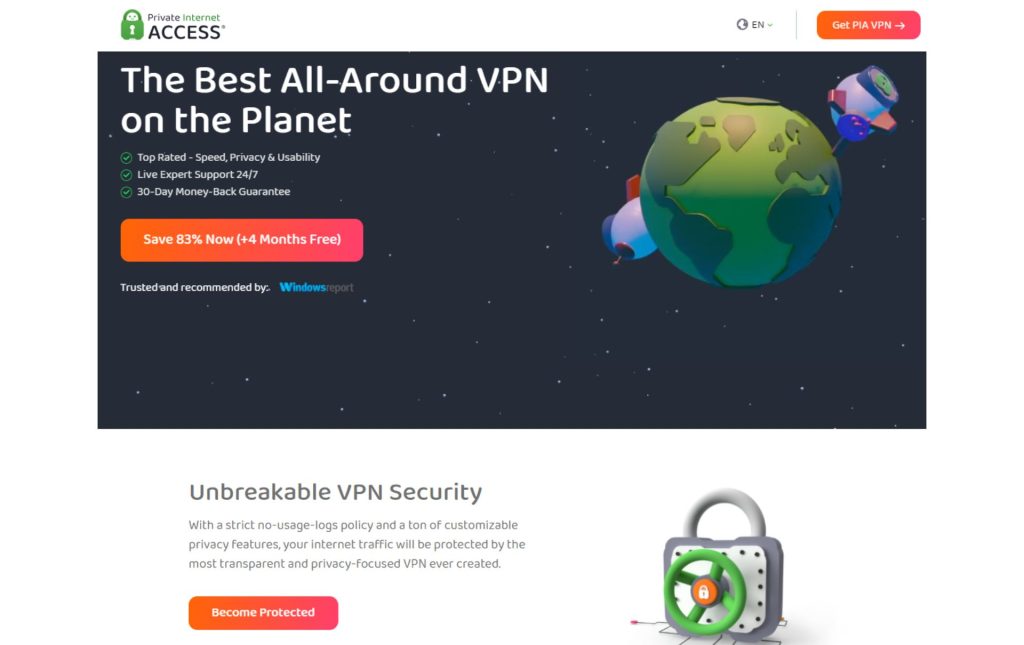This screenshot has width=1024, height=645.
Task: Click the green check beside 30-Day Money-Back Guarantee
Action: click(x=126, y=192)
